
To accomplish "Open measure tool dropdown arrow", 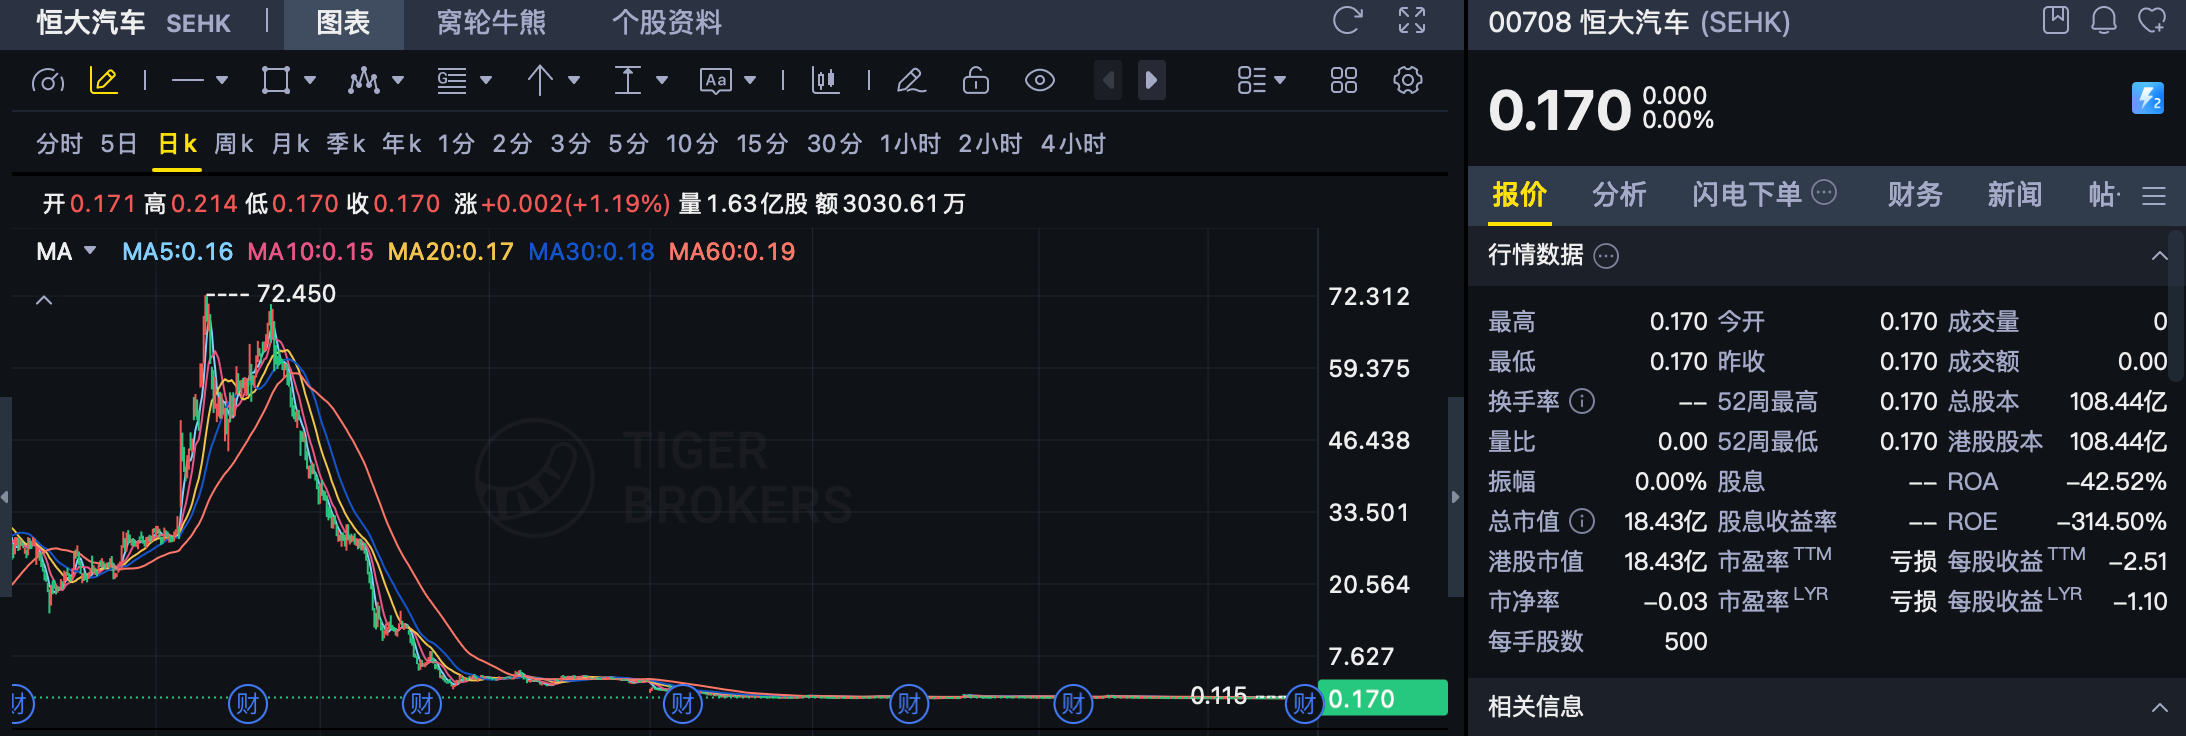I will click(662, 80).
